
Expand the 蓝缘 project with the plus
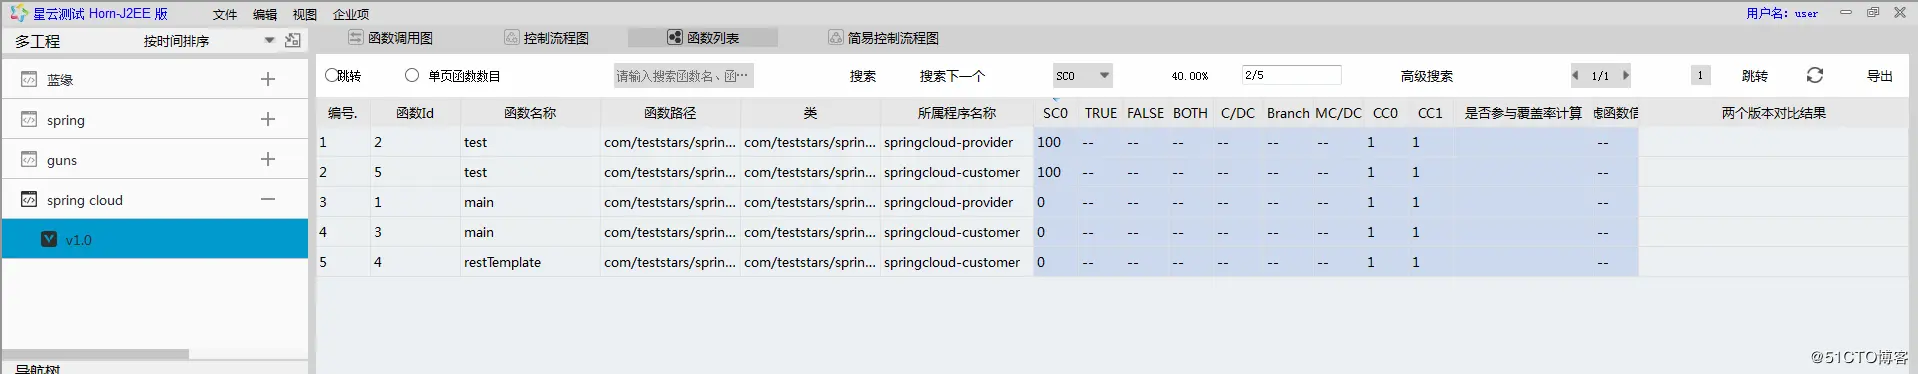[x=267, y=79]
